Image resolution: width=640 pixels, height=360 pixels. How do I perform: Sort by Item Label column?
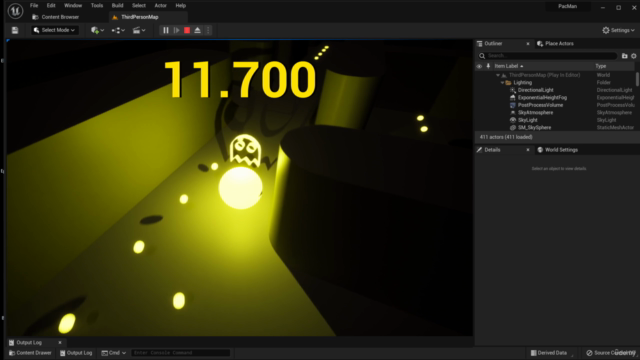(x=509, y=66)
